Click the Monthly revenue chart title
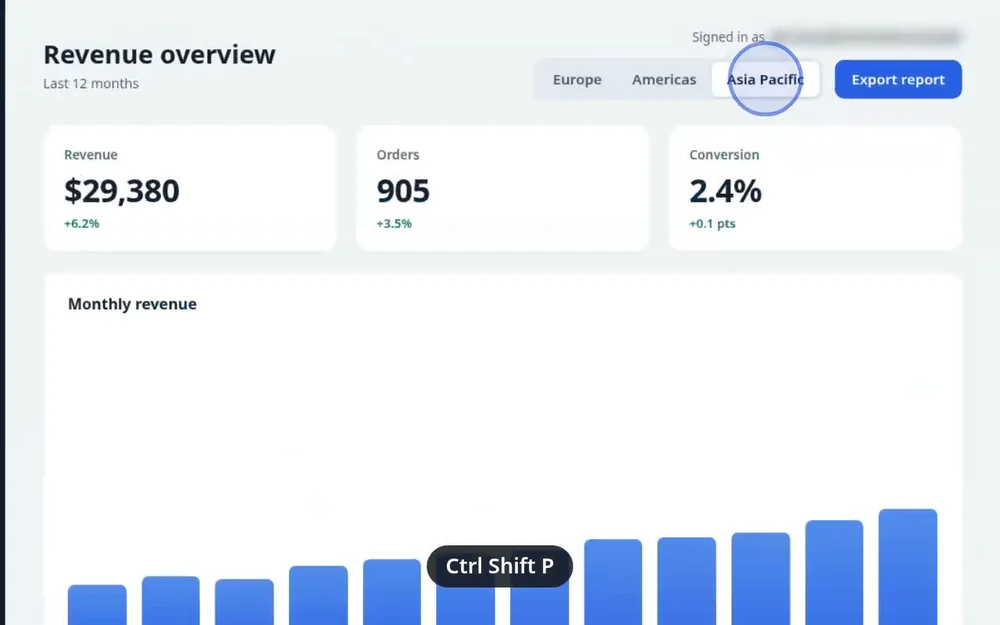1000x625 pixels. (x=132, y=304)
